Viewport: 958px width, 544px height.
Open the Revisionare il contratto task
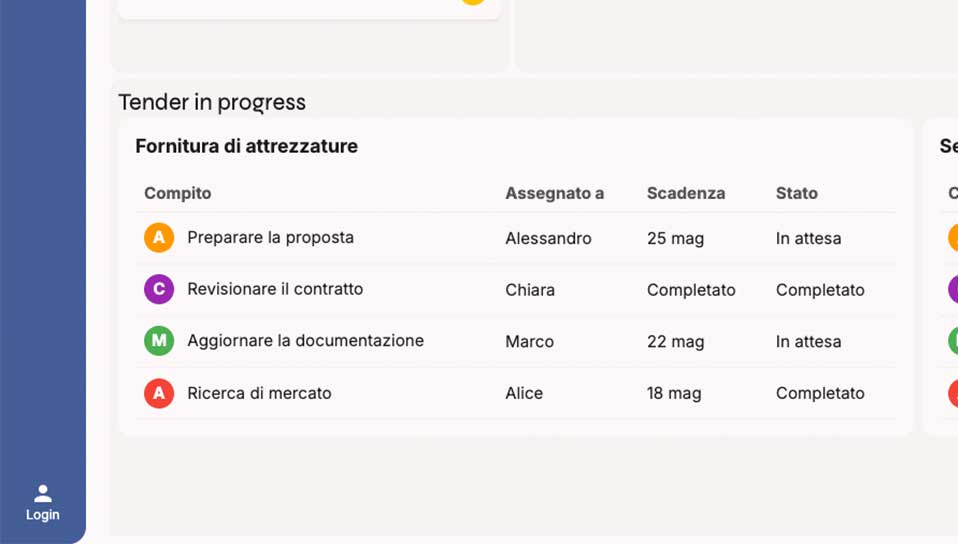[275, 289]
